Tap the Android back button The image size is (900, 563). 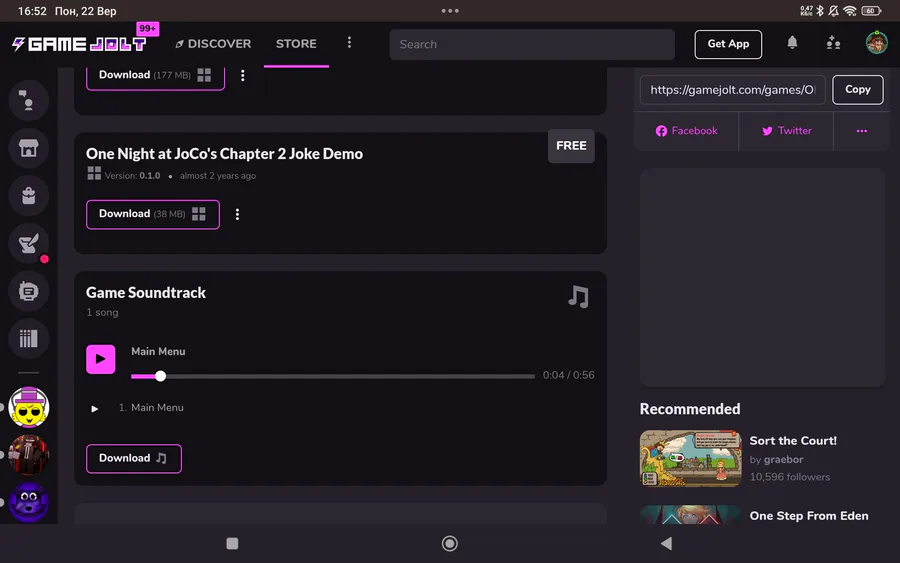click(666, 543)
